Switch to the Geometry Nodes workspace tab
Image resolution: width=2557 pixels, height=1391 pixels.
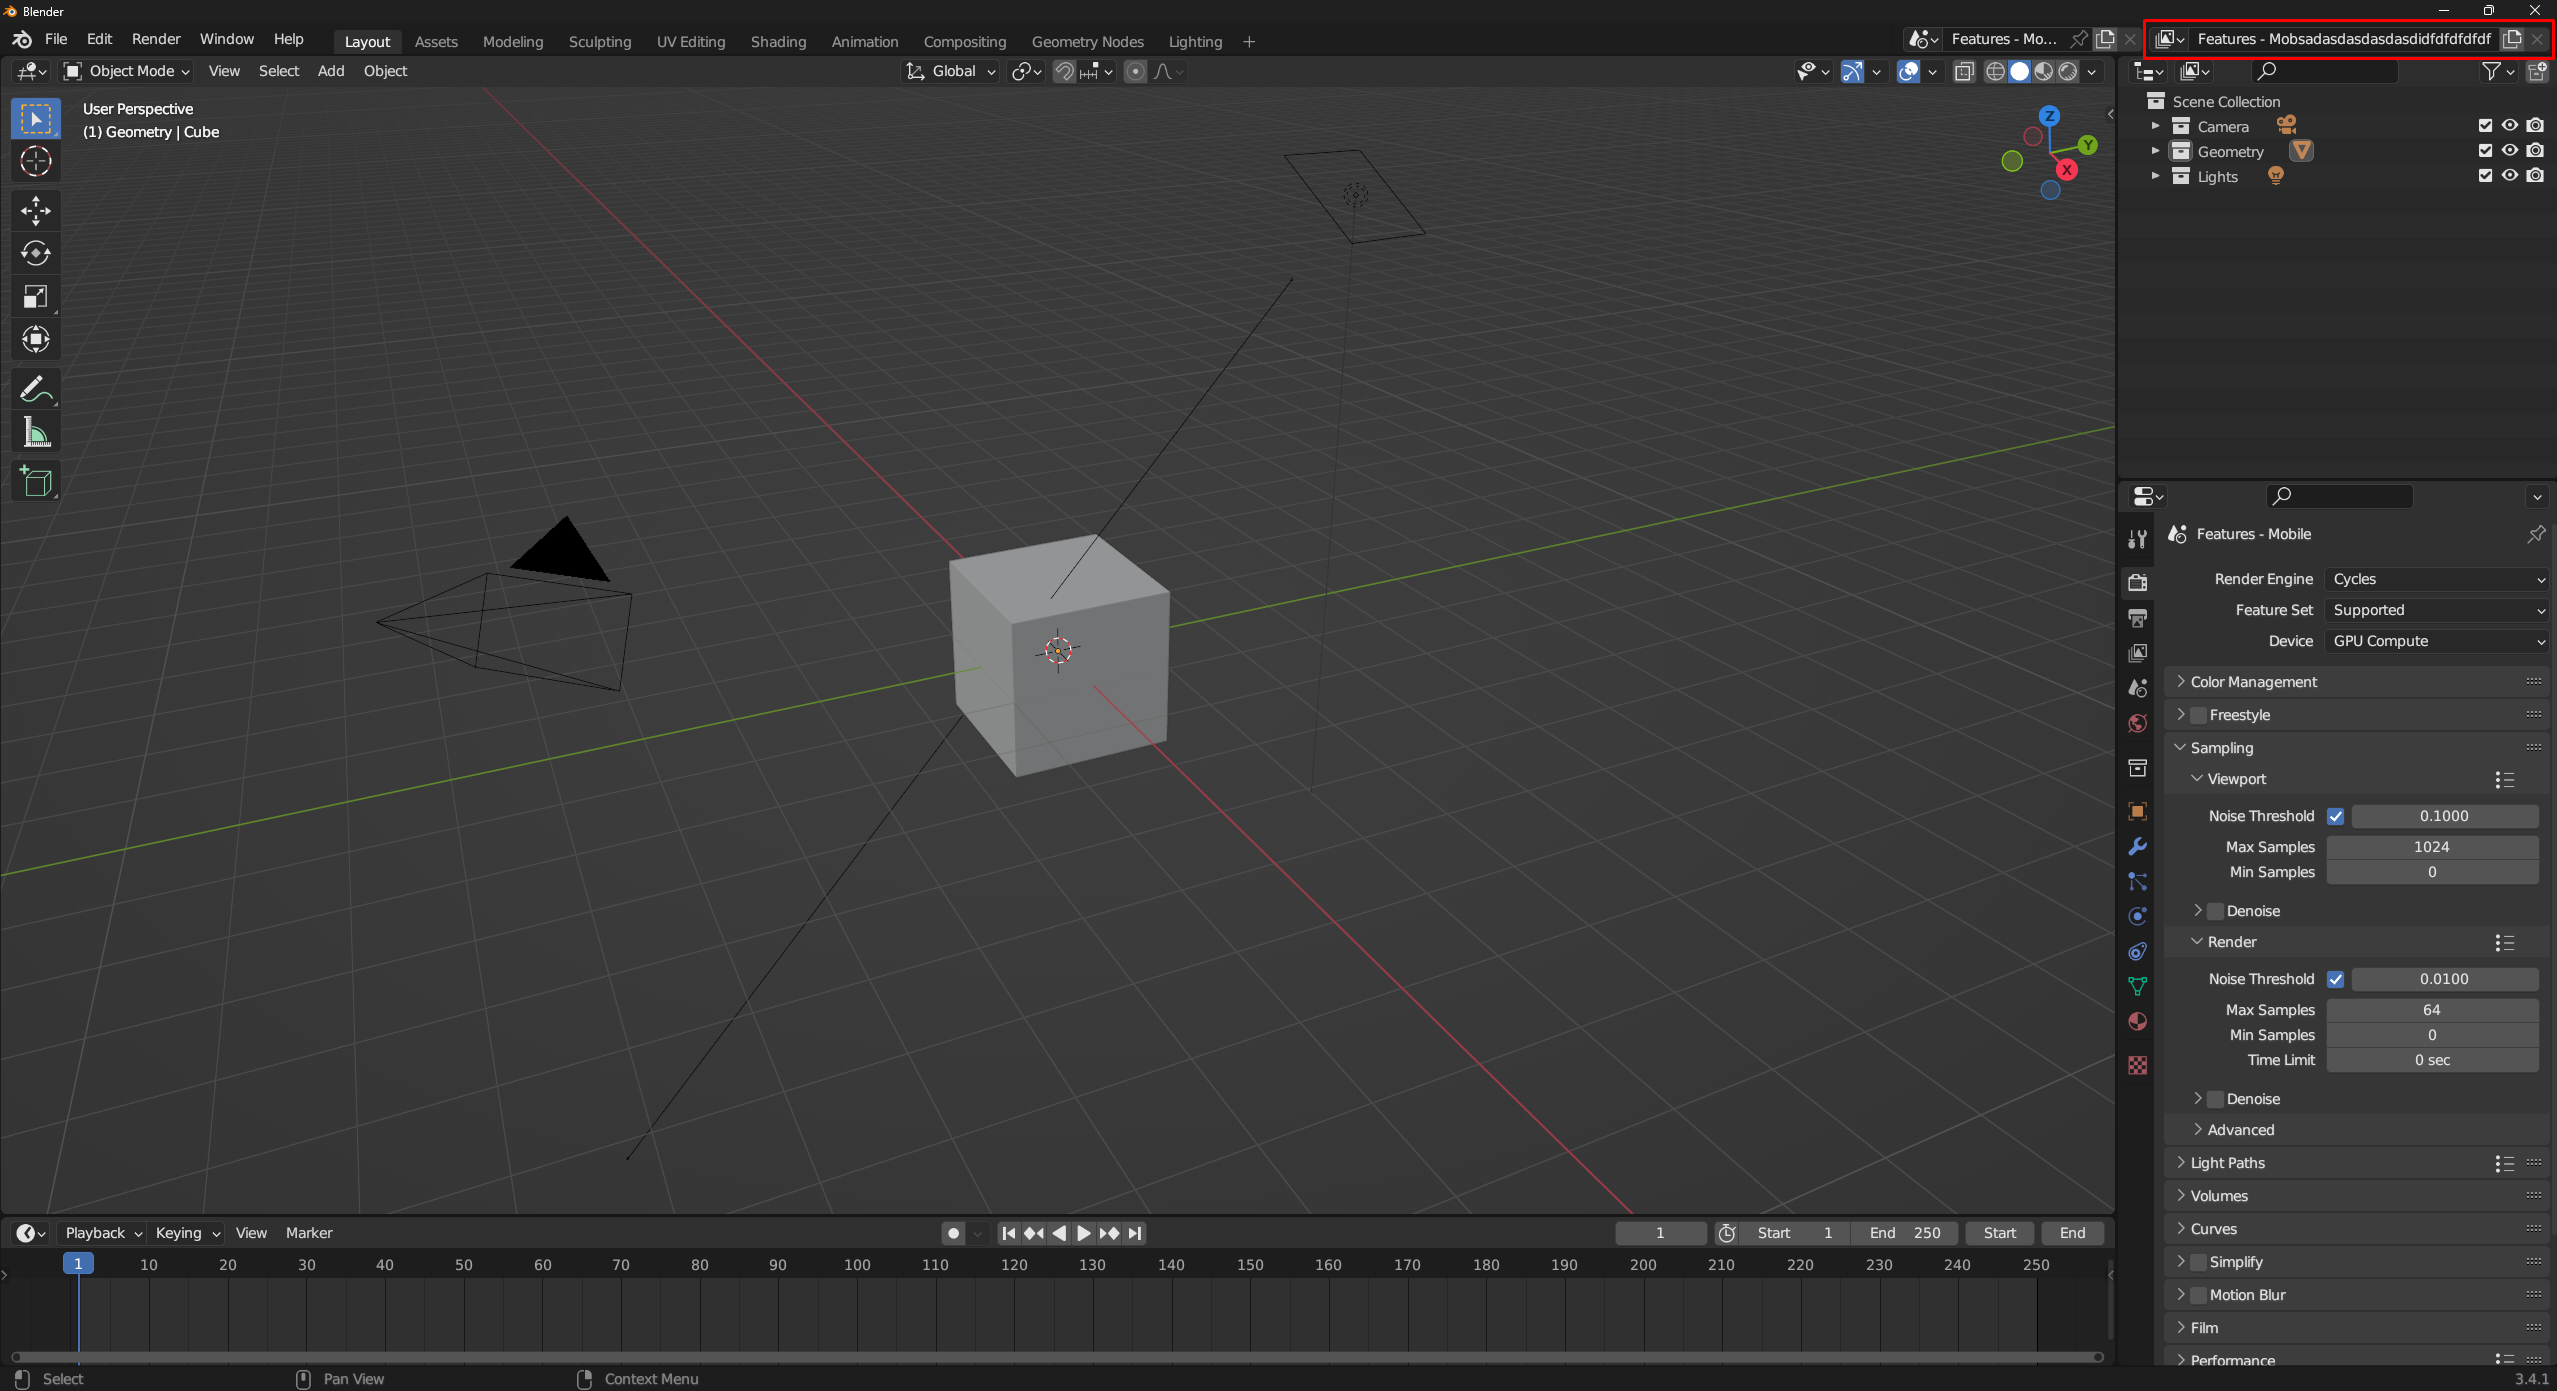tap(1087, 42)
